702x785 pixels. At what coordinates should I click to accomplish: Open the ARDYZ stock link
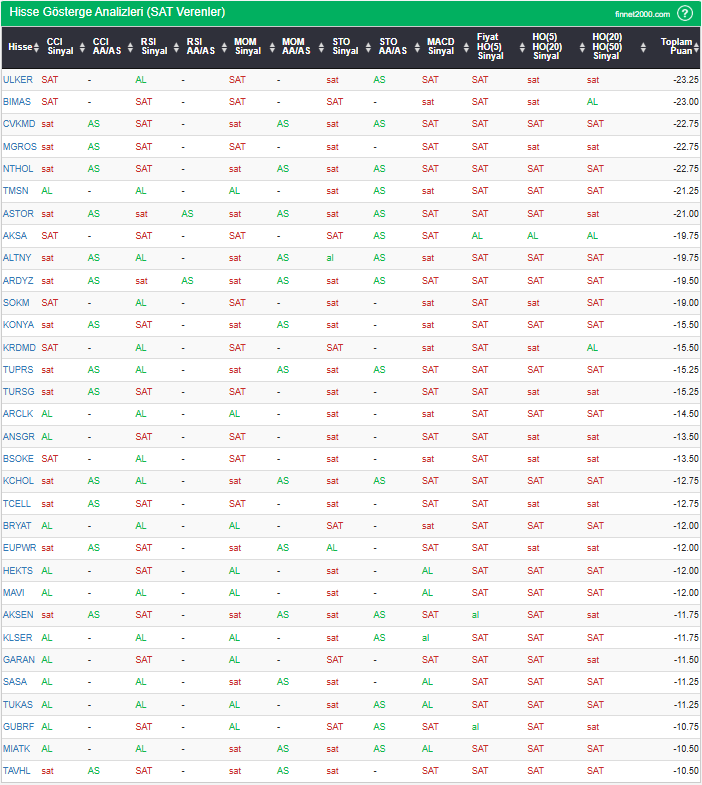[18, 281]
